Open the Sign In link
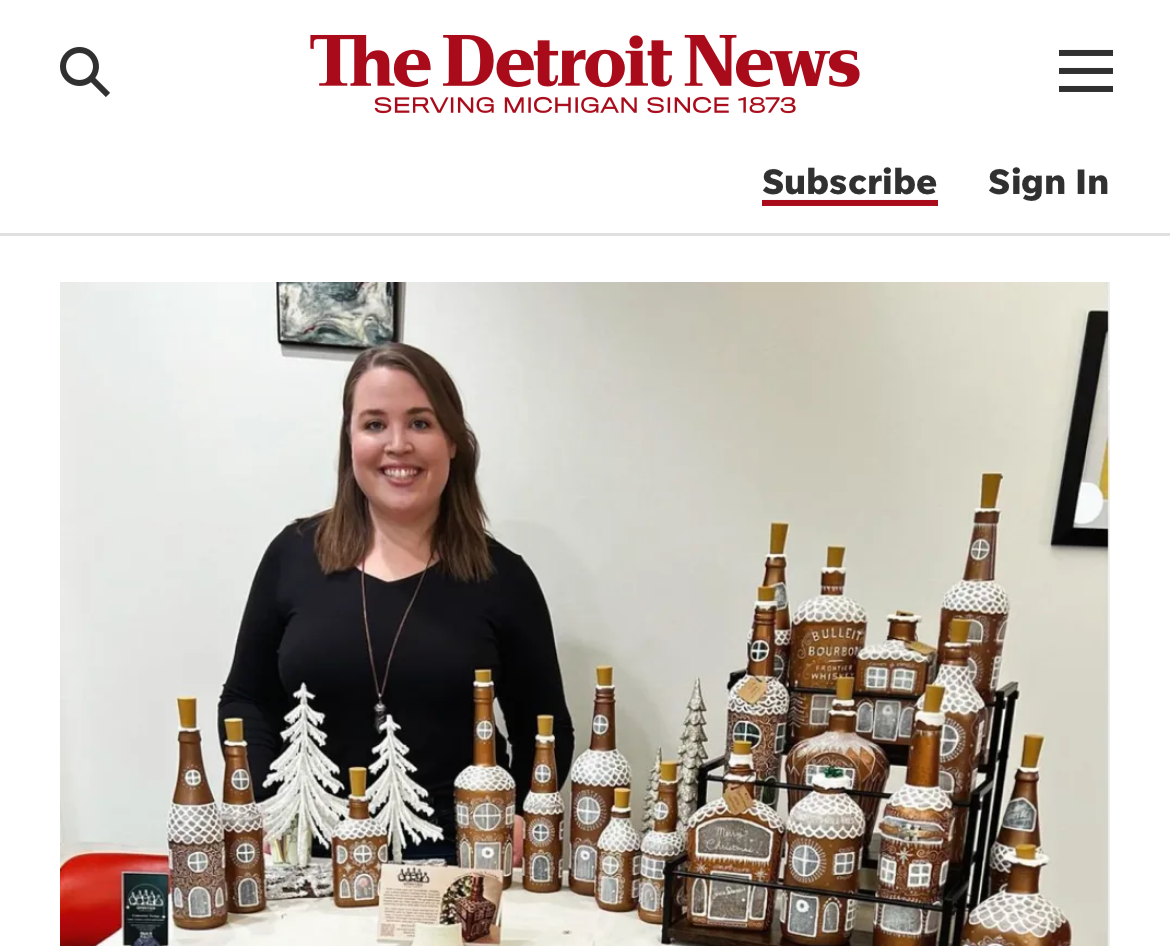The width and height of the screenshot is (1170, 946). [x=1048, y=183]
